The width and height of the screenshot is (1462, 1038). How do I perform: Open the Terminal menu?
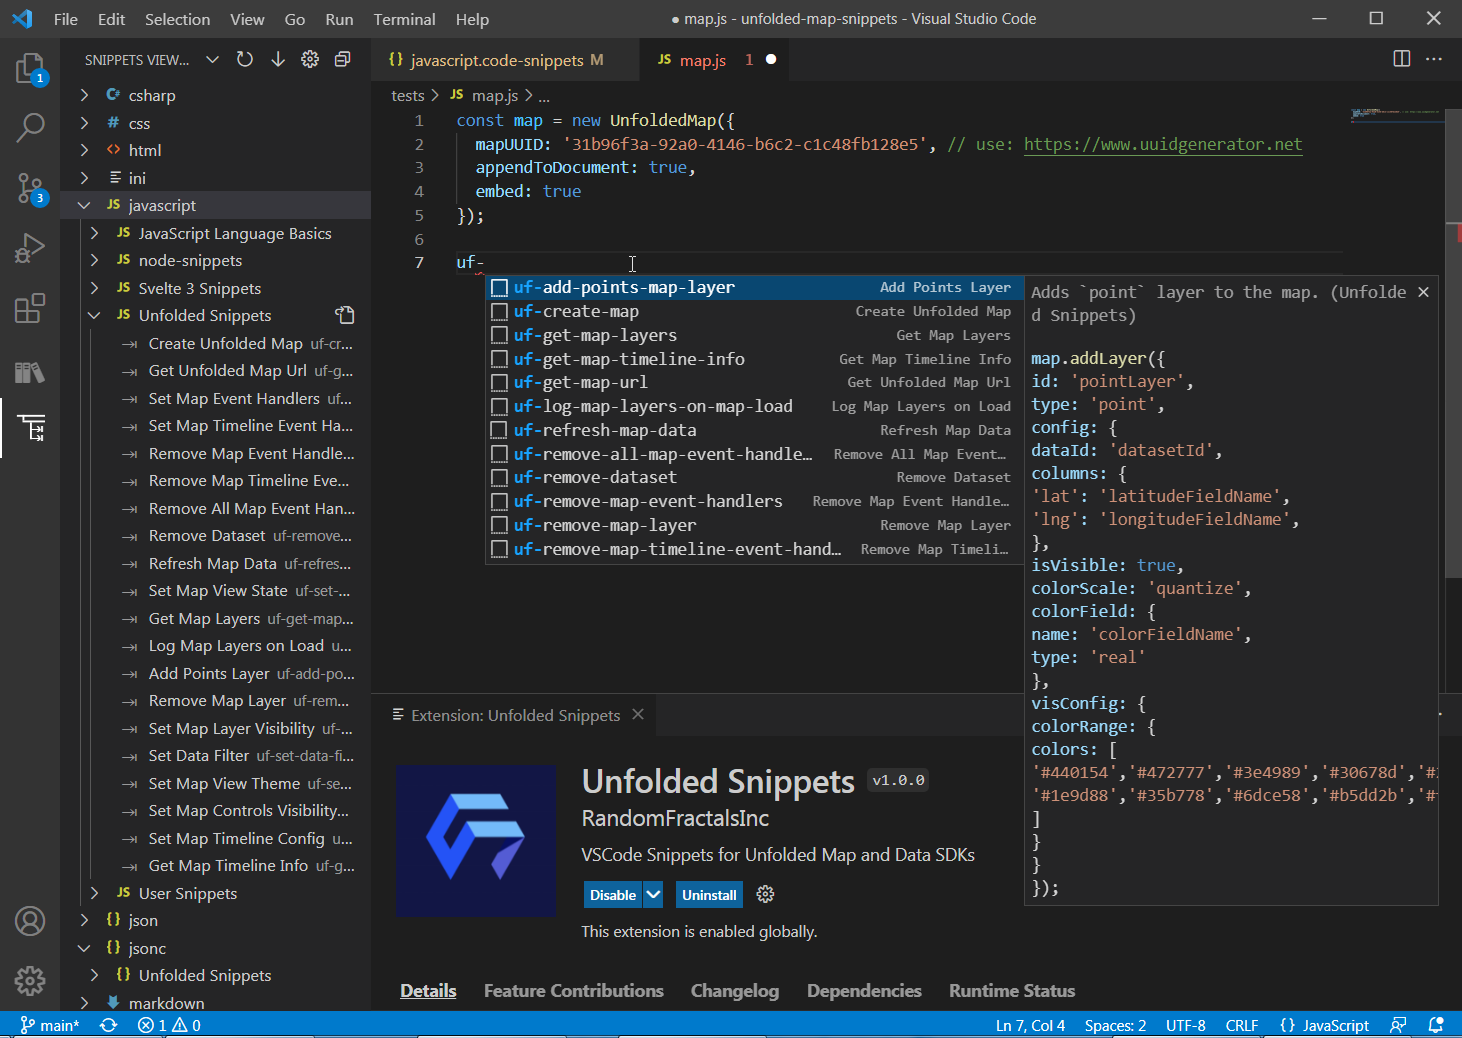(404, 19)
